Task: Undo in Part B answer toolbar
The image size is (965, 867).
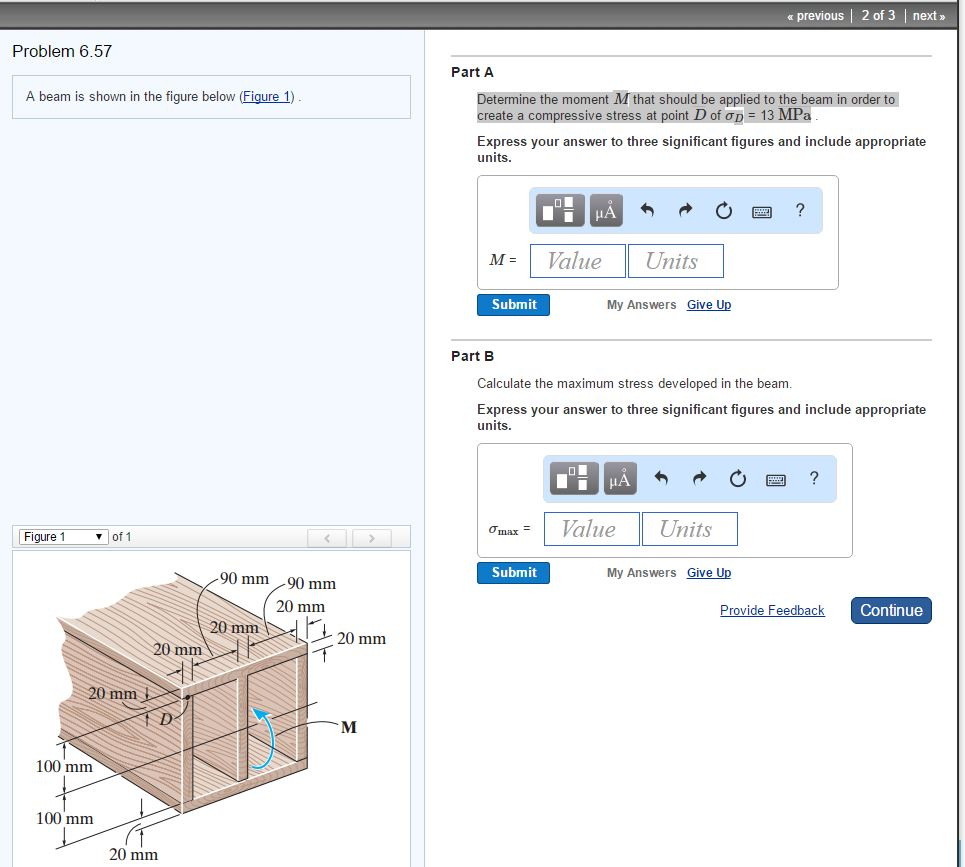Action: point(661,478)
